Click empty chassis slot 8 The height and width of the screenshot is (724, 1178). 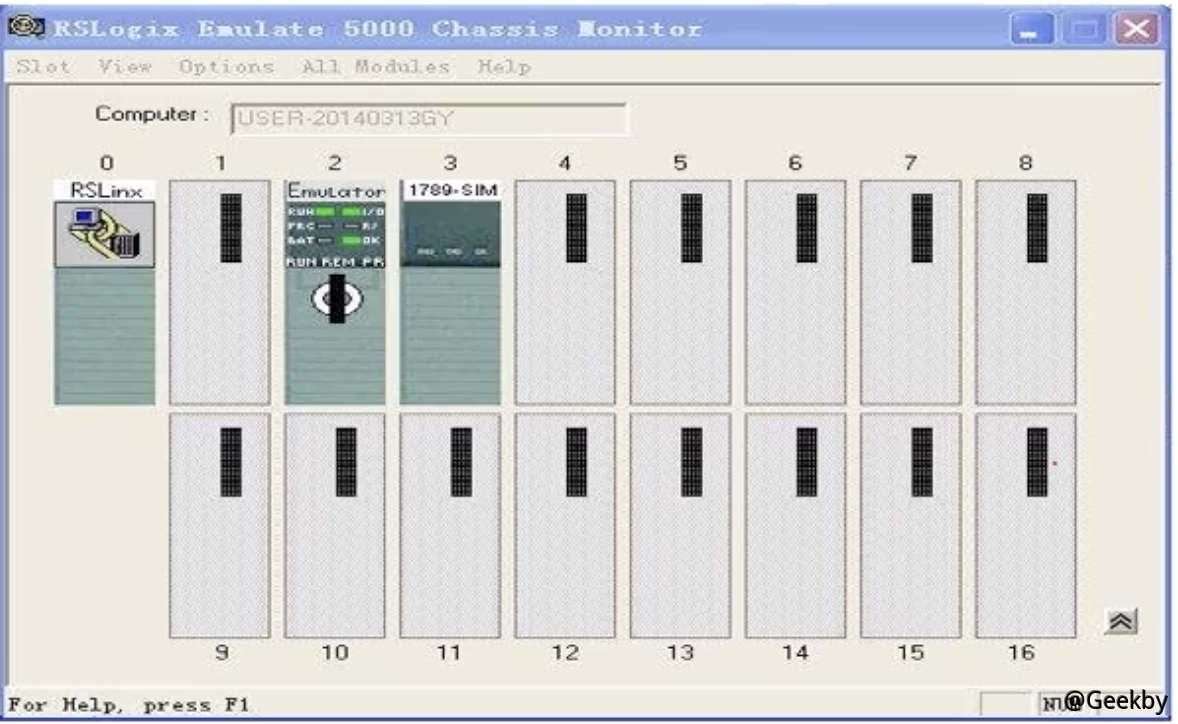1025,292
